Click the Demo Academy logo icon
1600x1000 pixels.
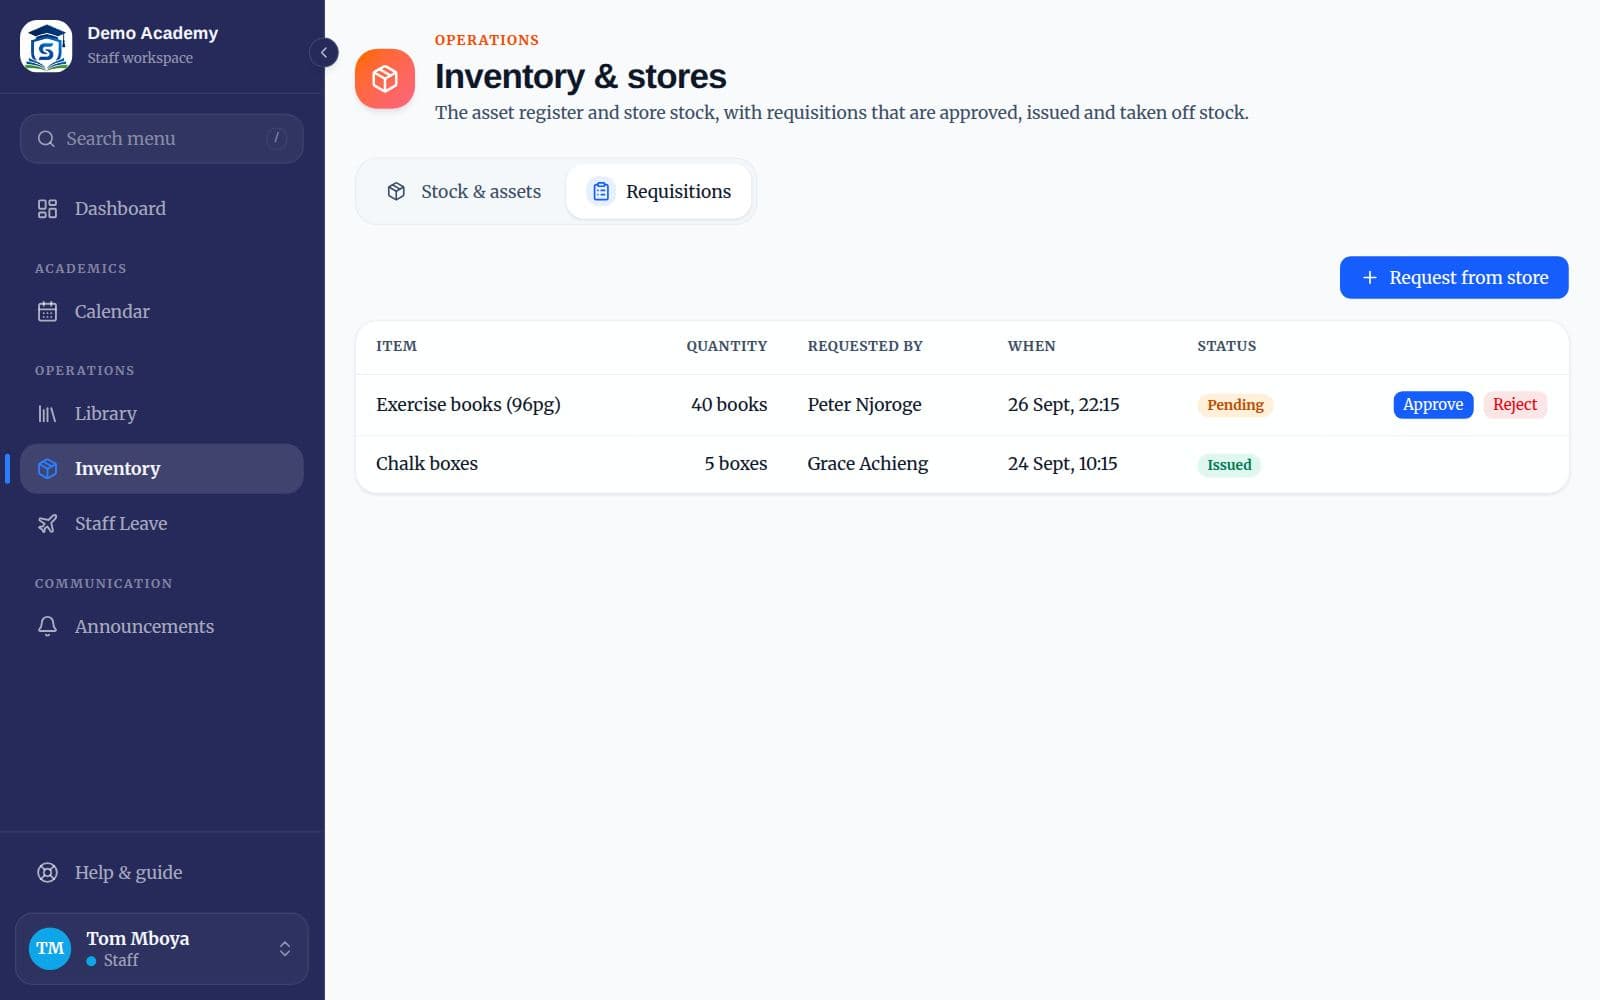tap(46, 46)
